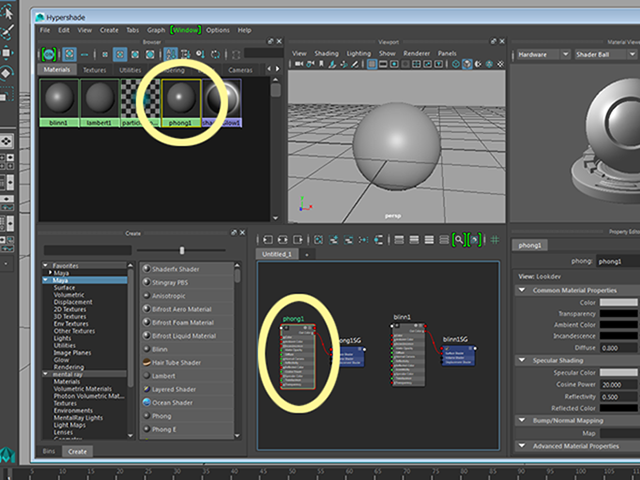Click the rearrange graph icon

(x=363, y=240)
